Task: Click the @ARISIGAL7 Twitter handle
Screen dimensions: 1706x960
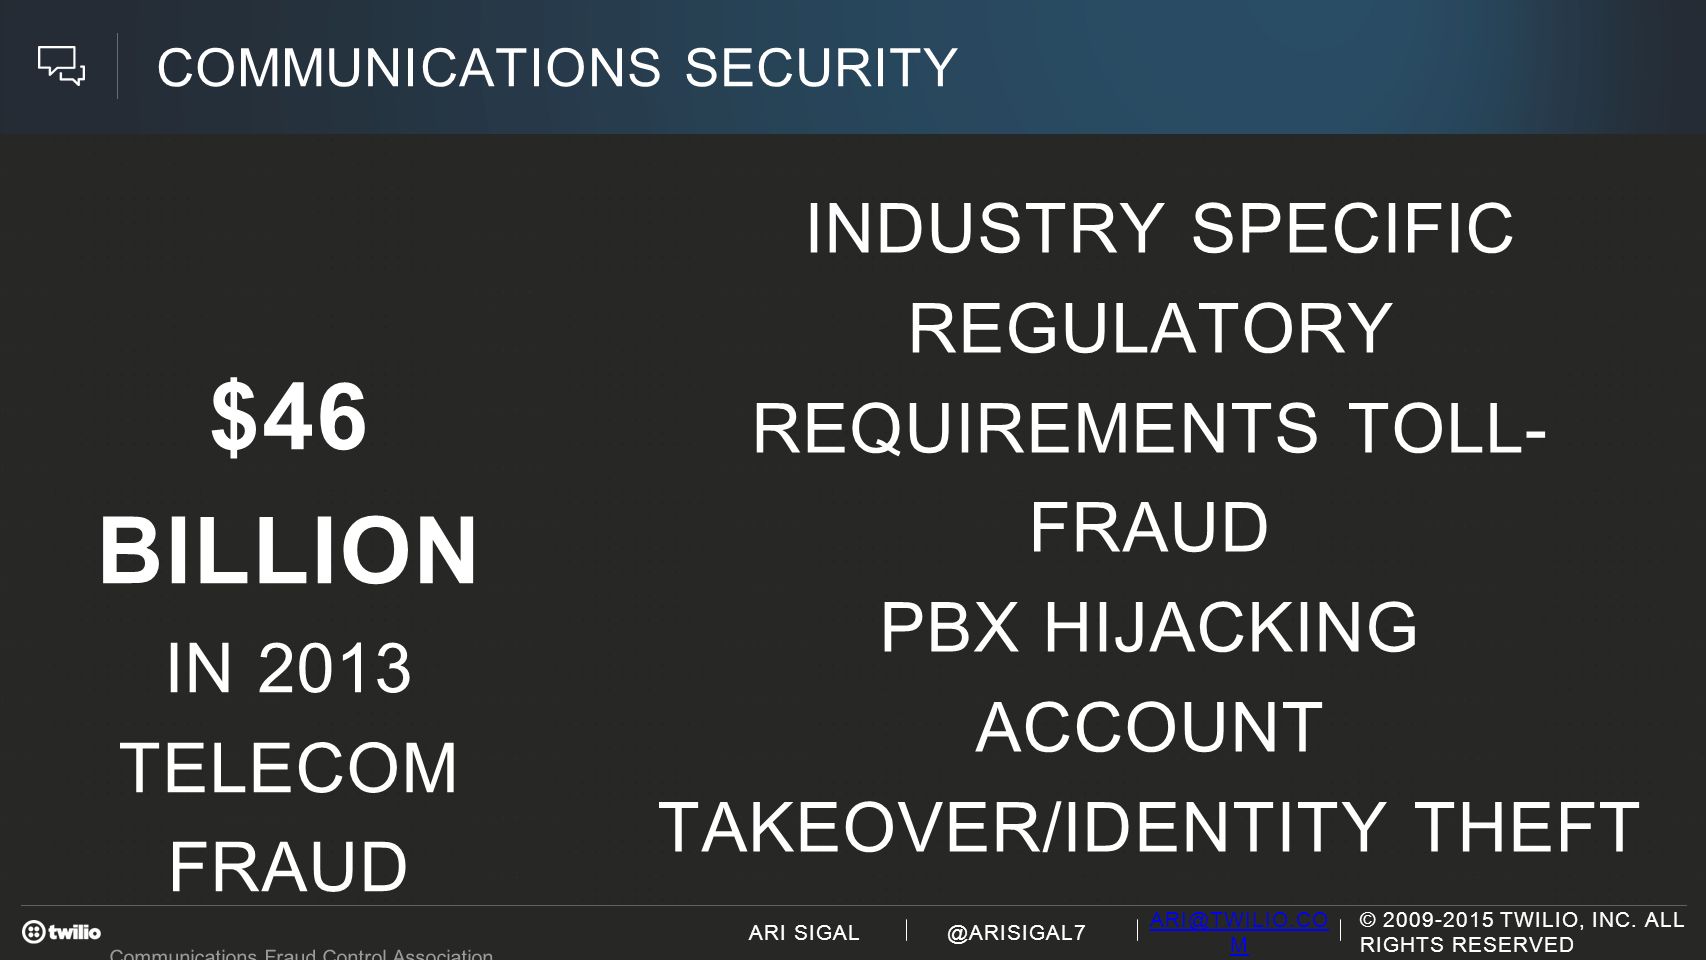Action: tap(1016, 933)
